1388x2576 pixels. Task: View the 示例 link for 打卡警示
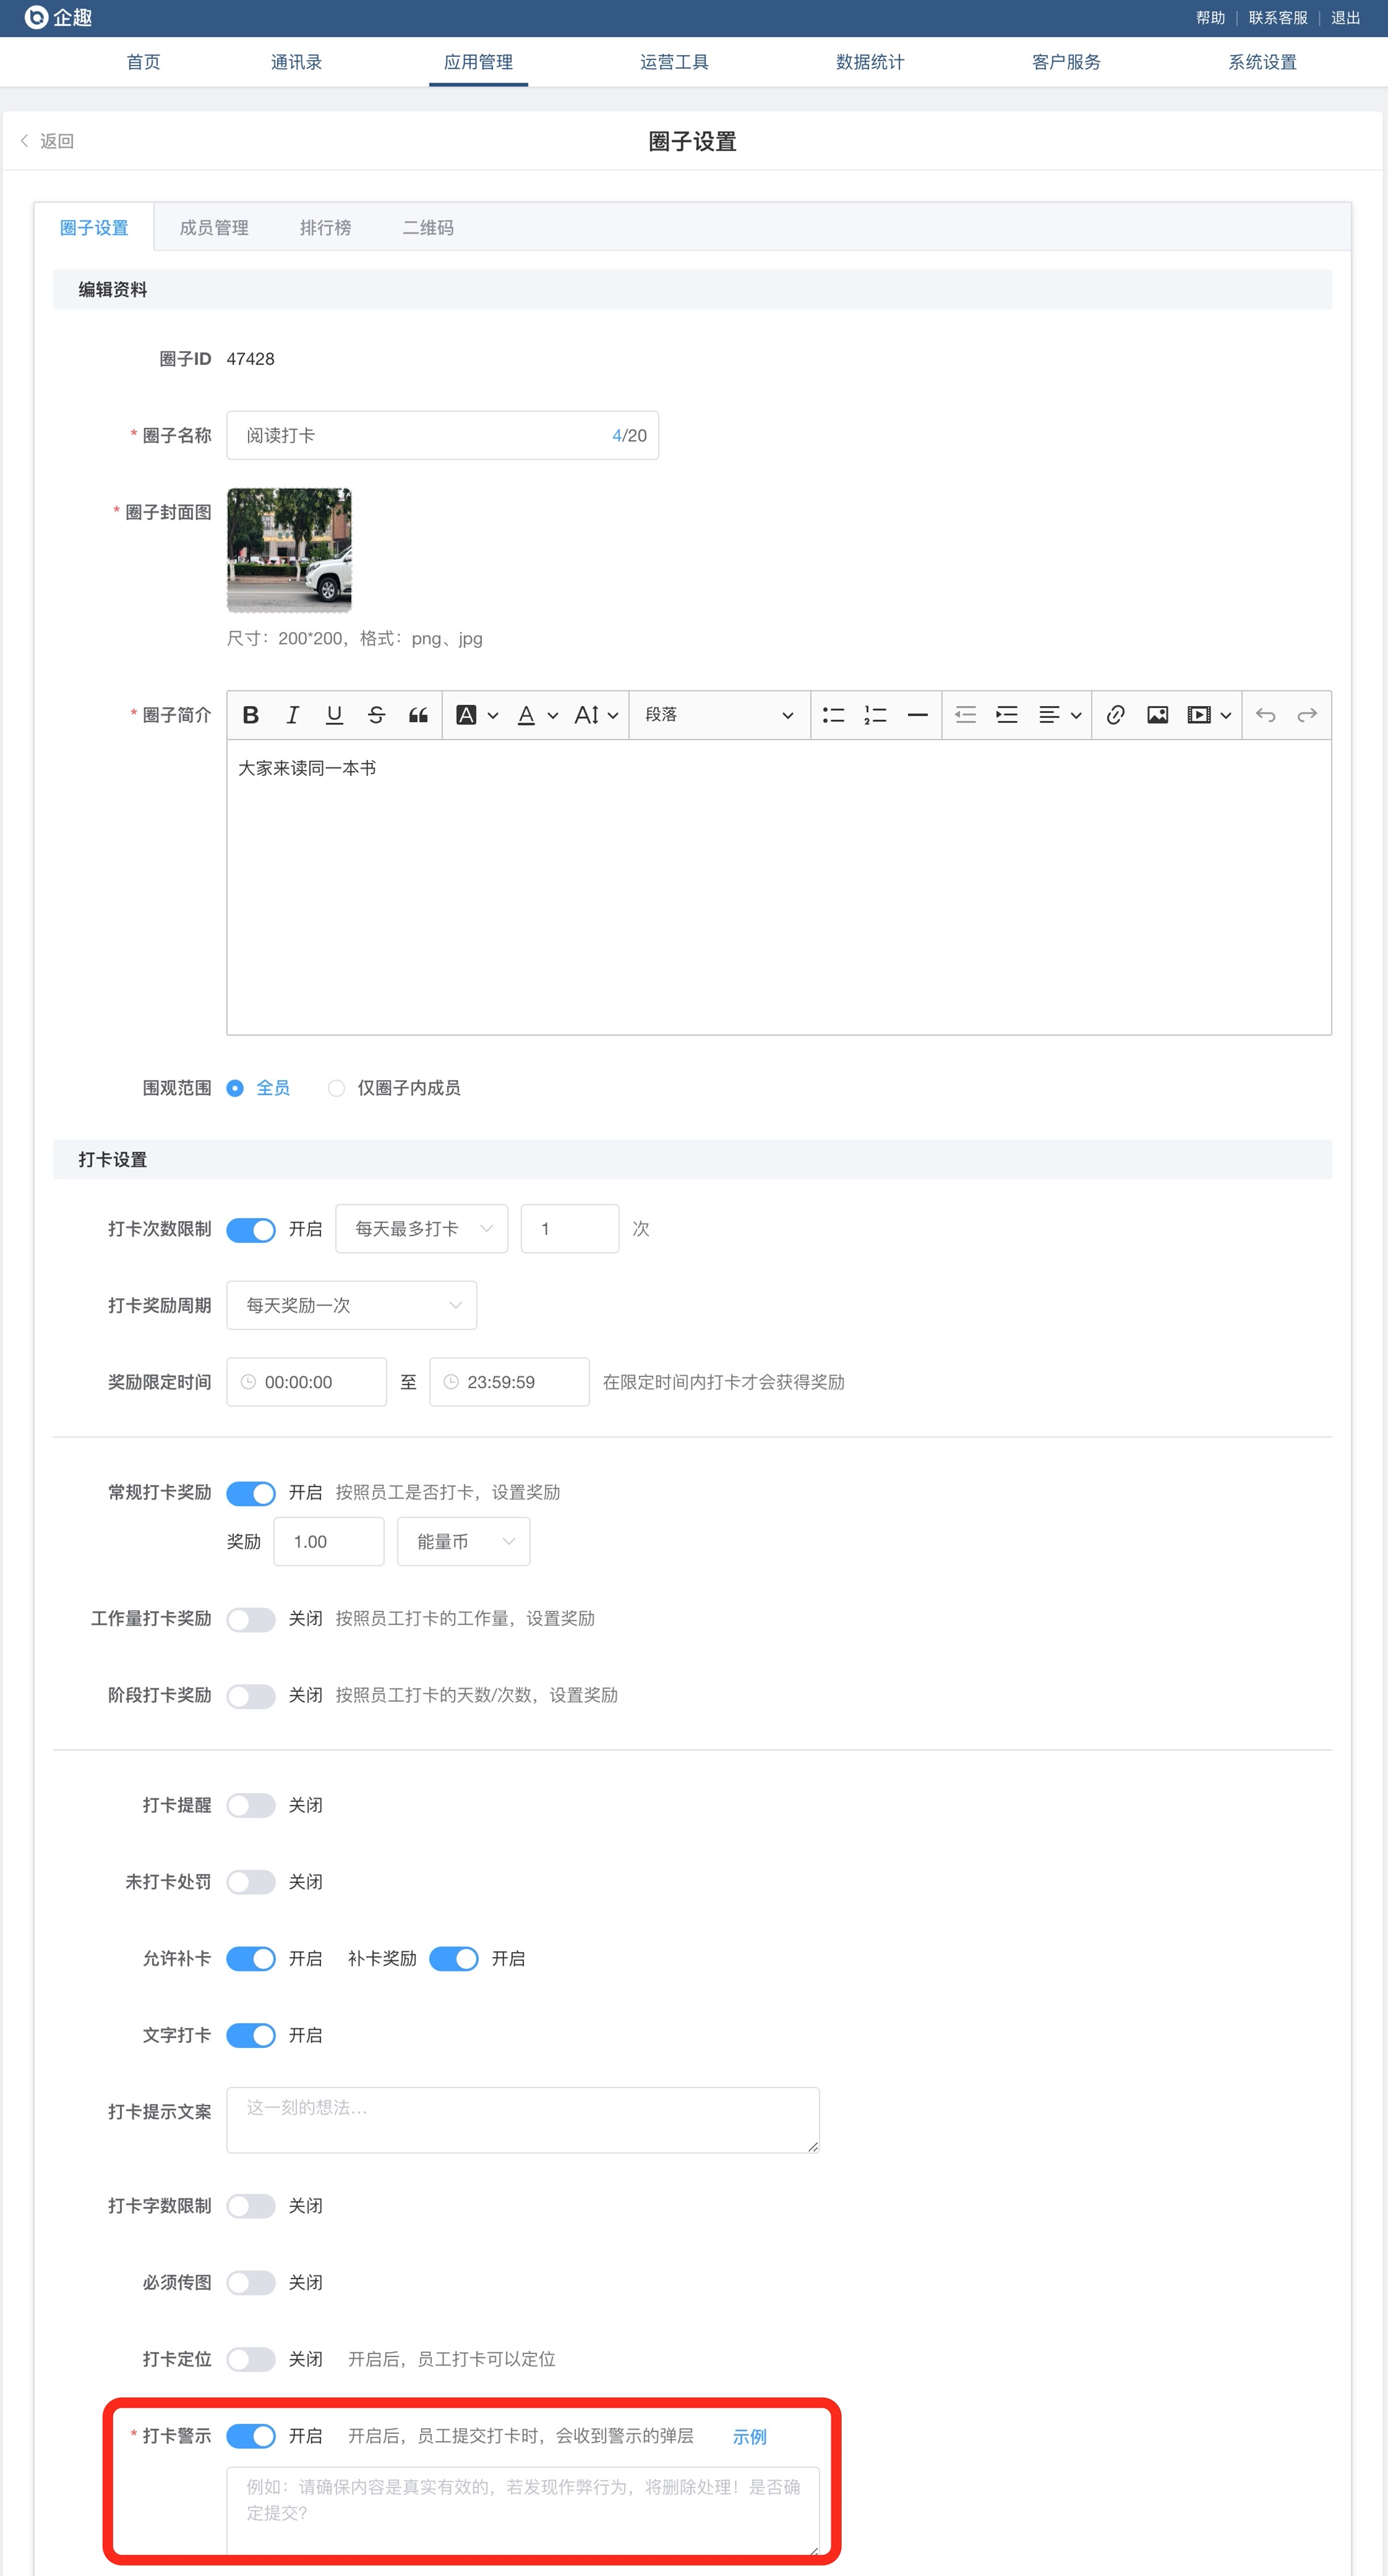pyautogui.click(x=749, y=2438)
